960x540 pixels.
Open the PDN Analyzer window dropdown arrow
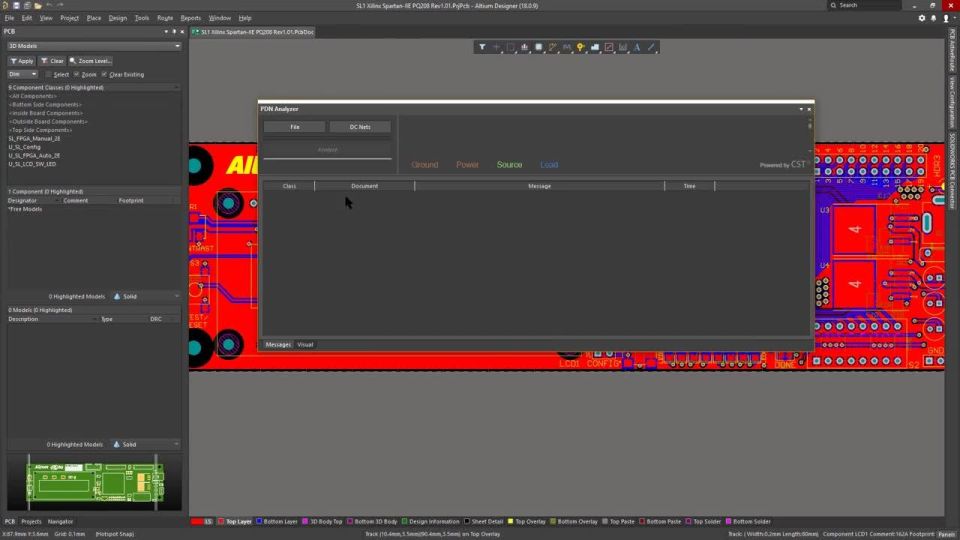[x=801, y=109]
